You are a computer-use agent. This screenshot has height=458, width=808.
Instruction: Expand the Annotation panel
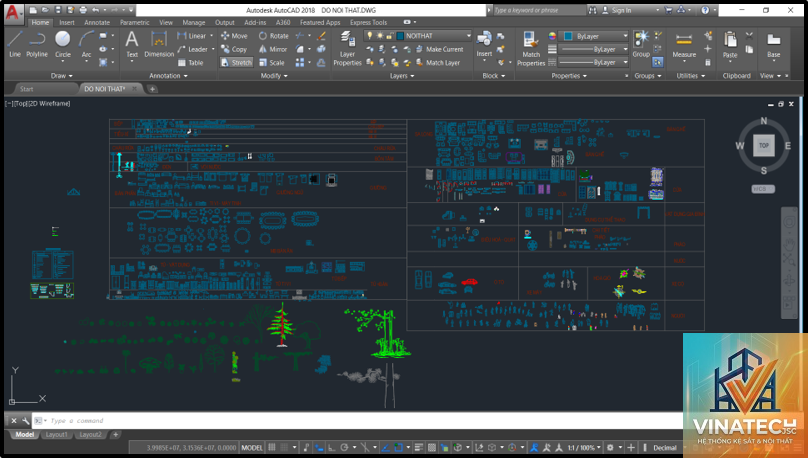(x=169, y=76)
